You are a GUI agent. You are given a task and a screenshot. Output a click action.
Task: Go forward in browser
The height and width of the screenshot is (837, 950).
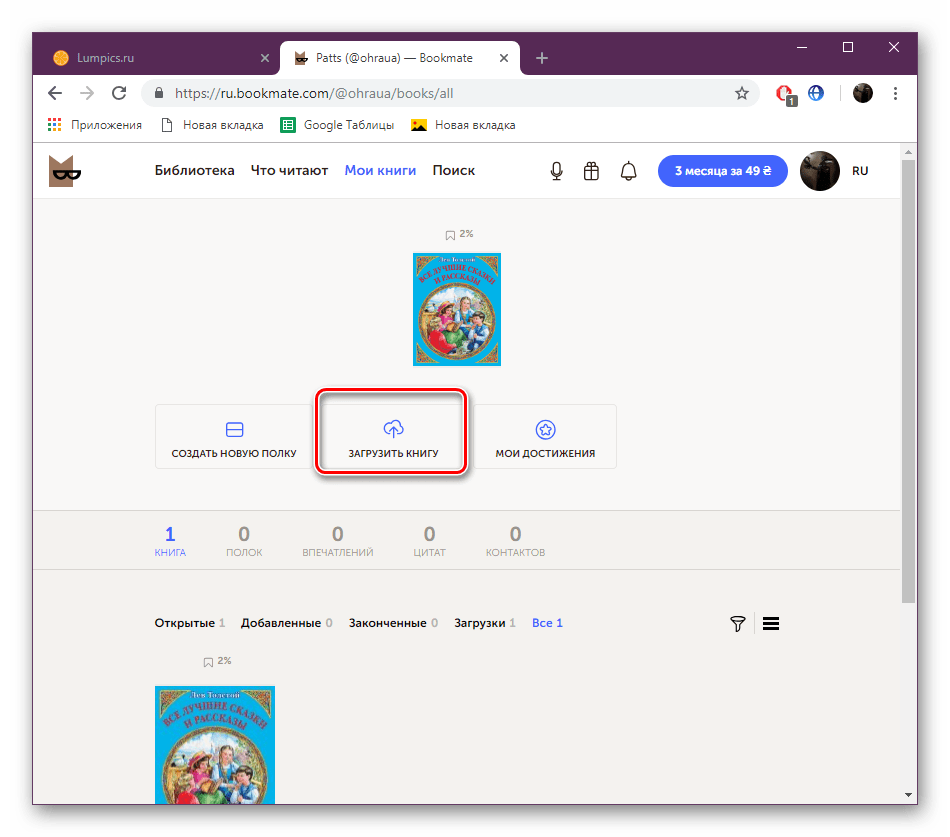pyautogui.click(x=87, y=93)
